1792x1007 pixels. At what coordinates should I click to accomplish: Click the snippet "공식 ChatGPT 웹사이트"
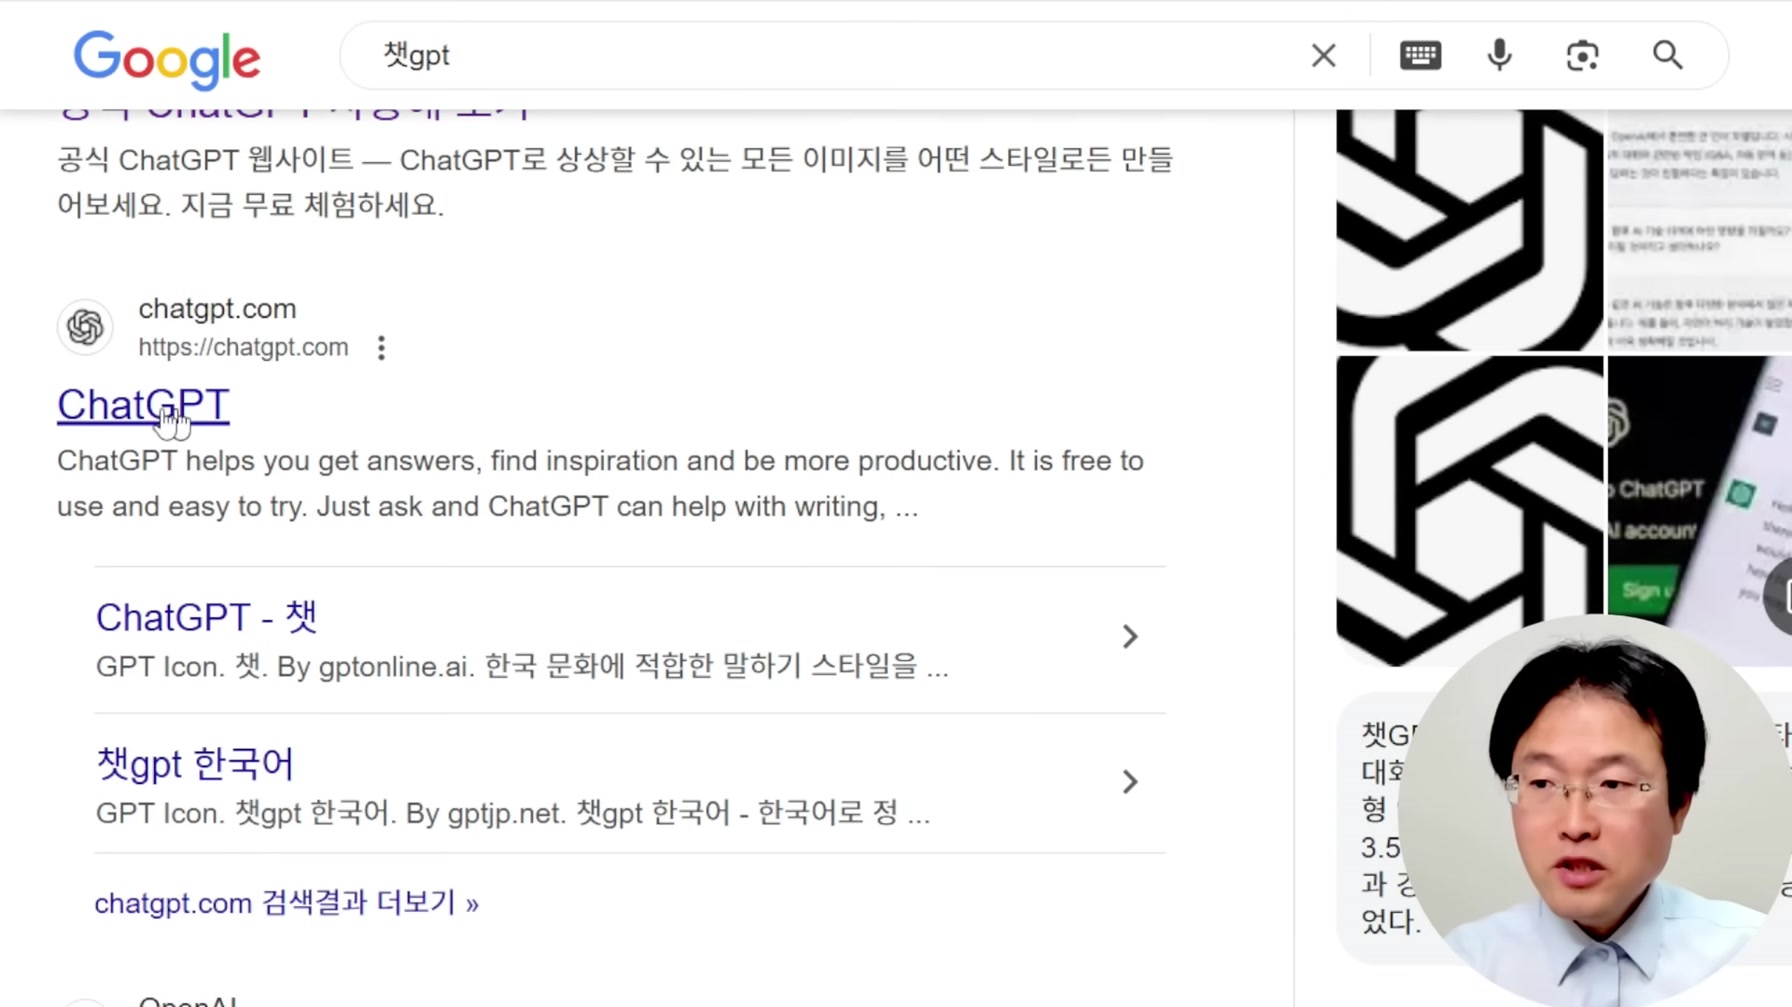coord(614,182)
